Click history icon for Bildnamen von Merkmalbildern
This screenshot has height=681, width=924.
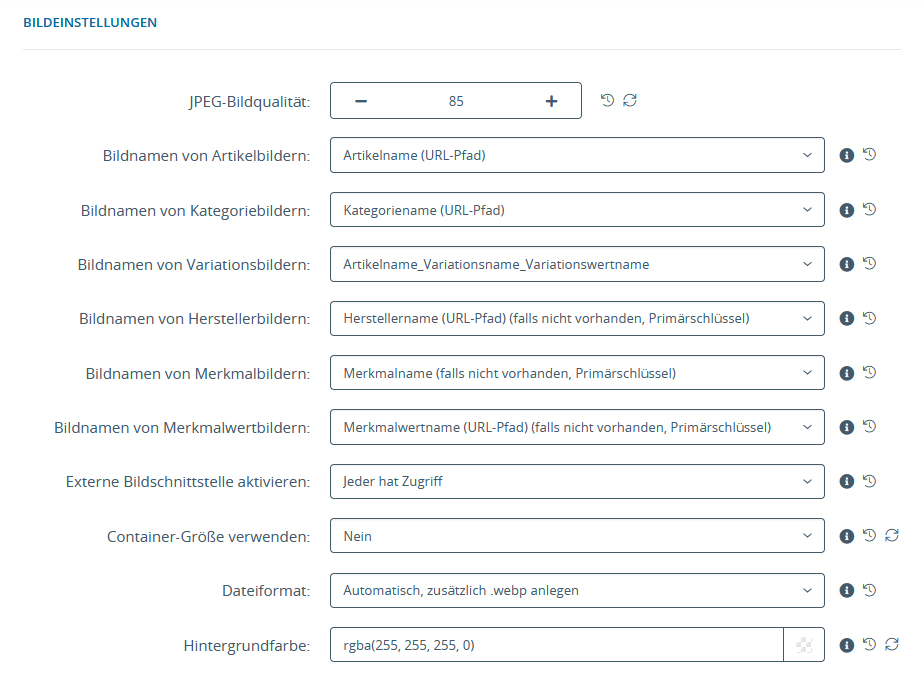point(870,372)
